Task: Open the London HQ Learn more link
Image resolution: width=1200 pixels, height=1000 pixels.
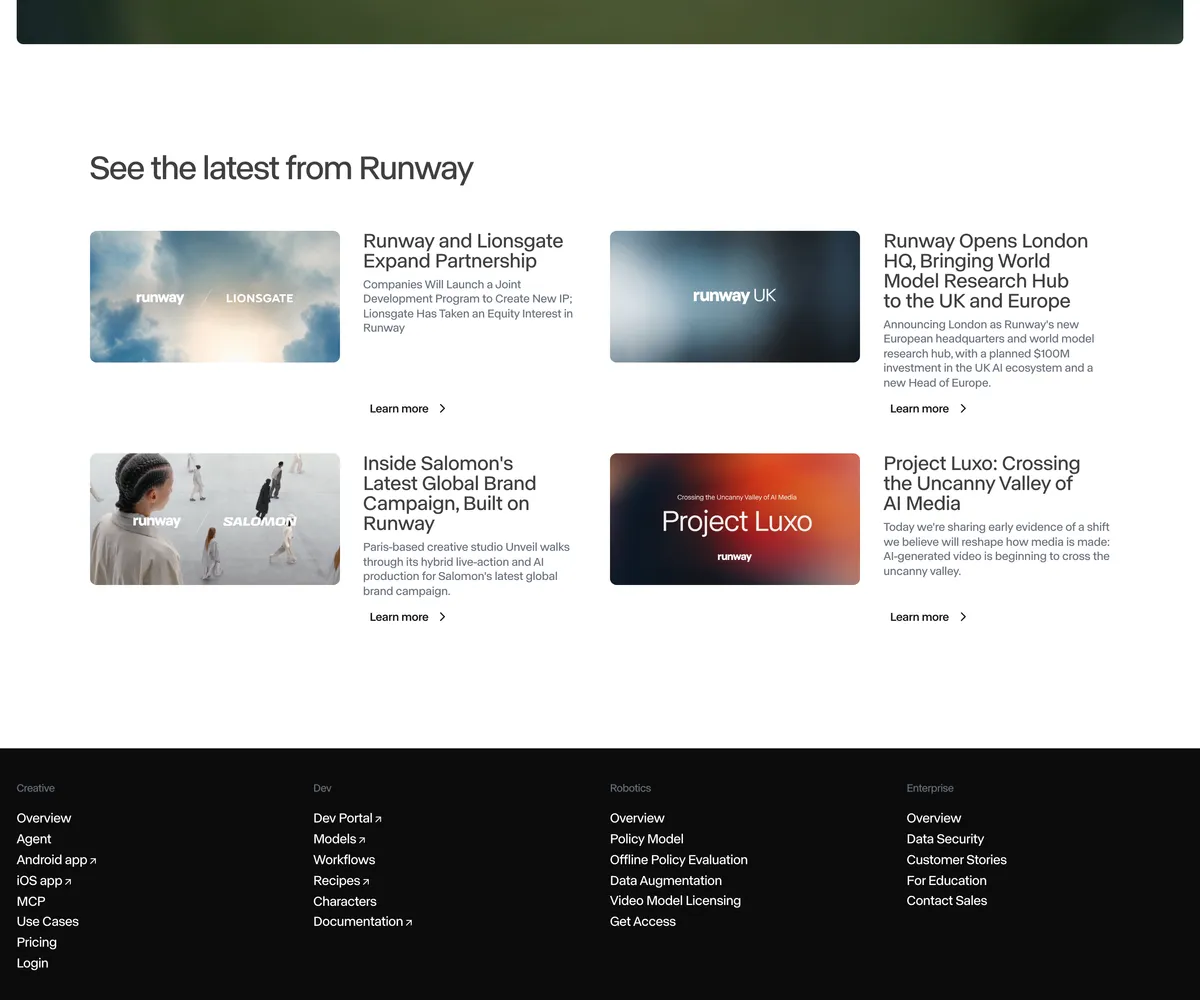Action: [929, 409]
